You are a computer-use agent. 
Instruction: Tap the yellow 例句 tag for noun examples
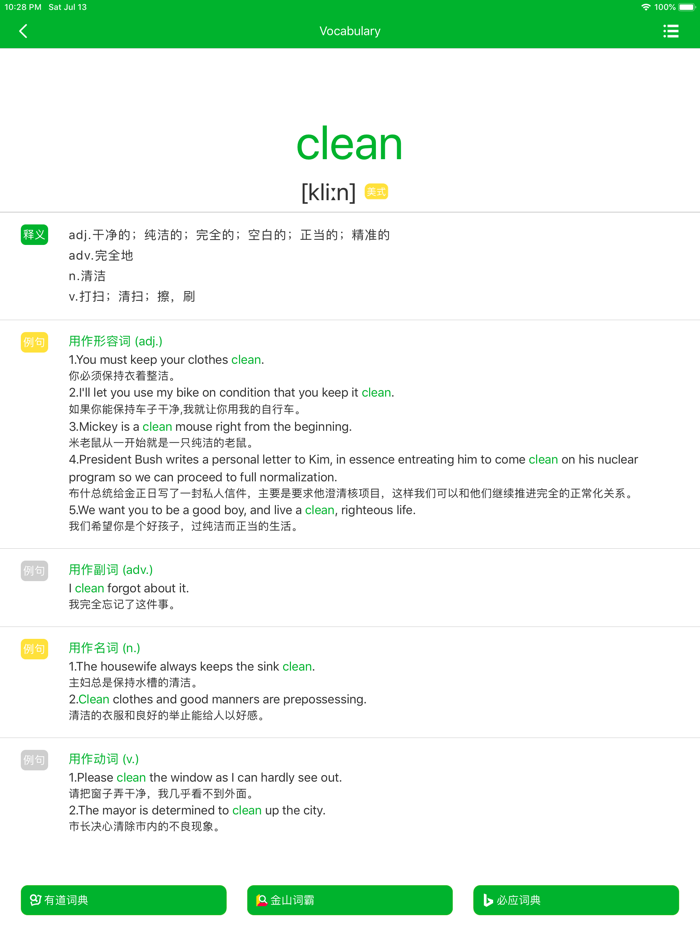click(x=34, y=649)
